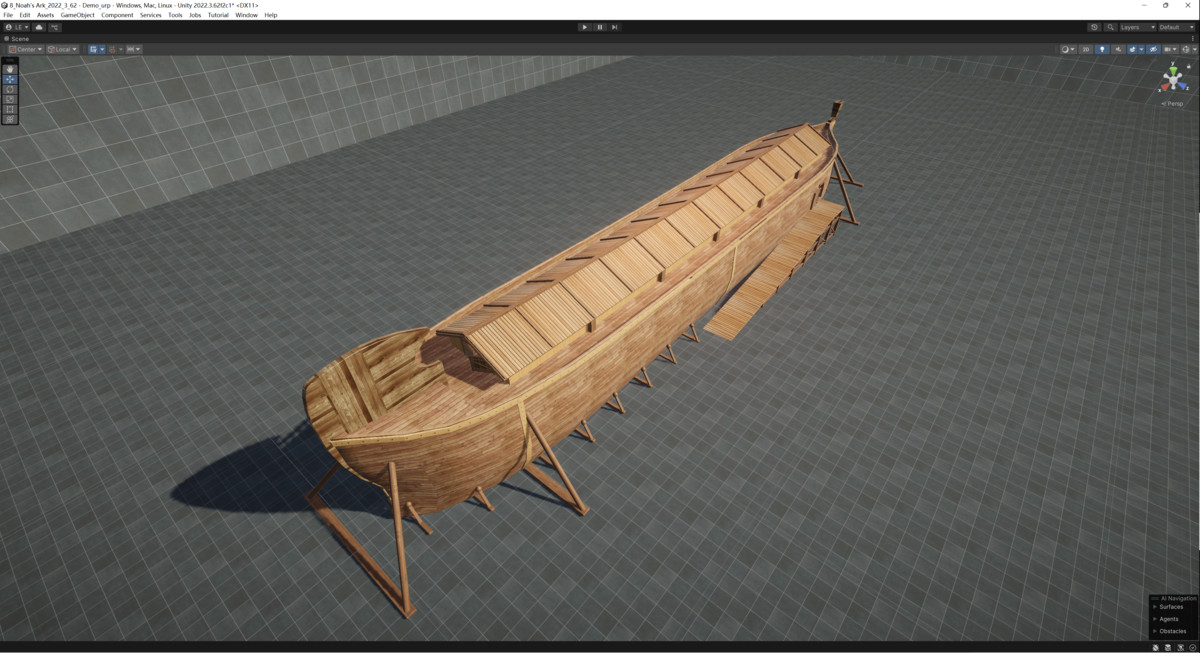The width and height of the screenshot is (1200, 653).
Task: Click the Step frame button
Action: coord(614,27)
